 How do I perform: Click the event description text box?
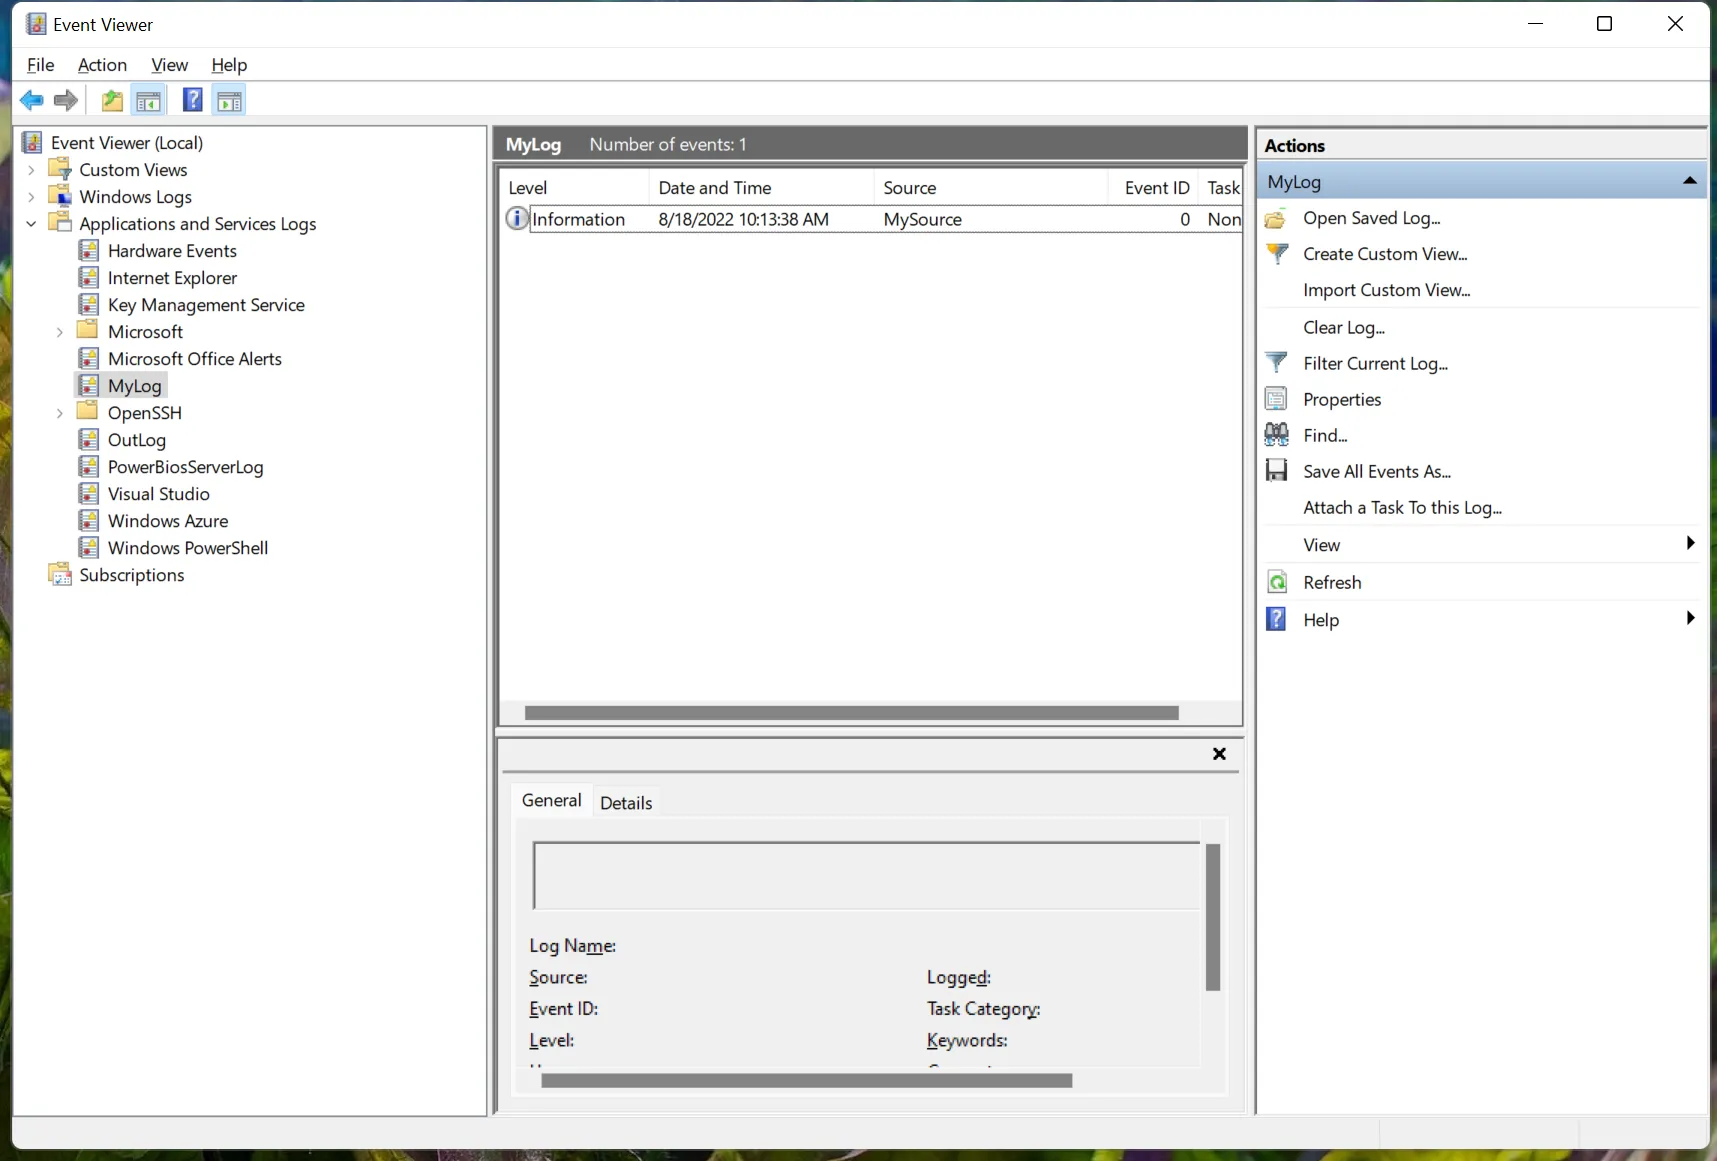click(867, 876)
